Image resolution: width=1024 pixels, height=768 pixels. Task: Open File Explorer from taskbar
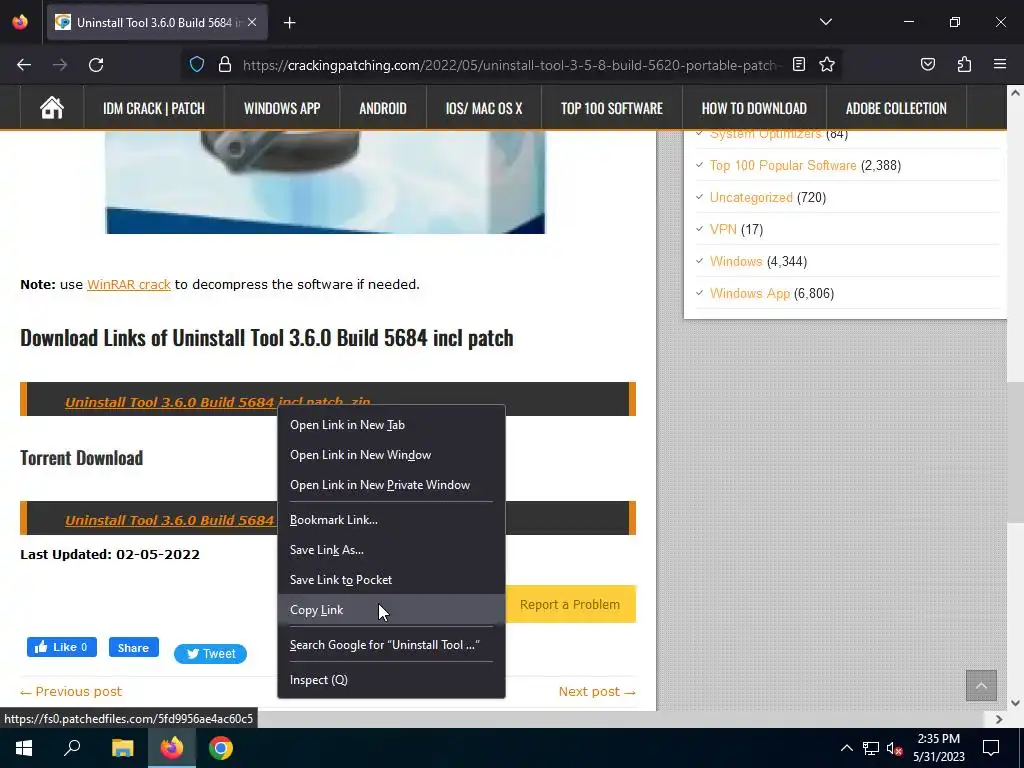122,748
